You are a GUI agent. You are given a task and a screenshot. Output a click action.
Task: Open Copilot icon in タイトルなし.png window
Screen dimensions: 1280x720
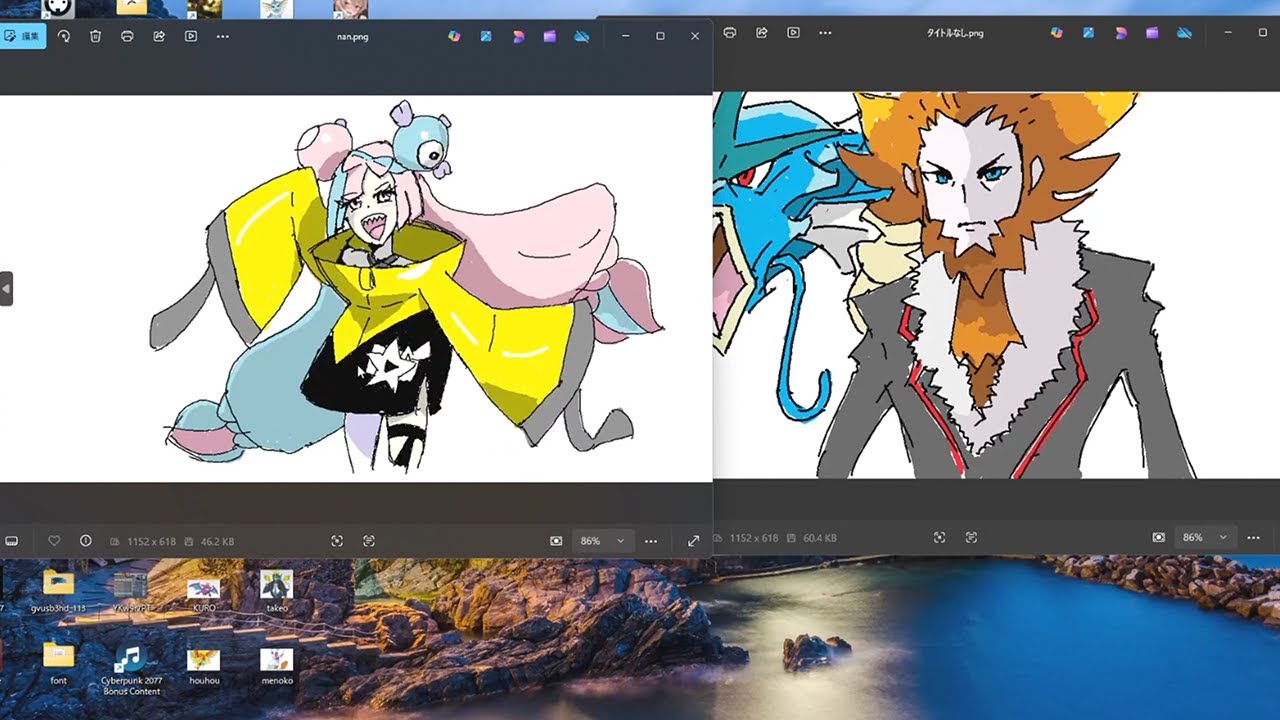(1057, 33)
